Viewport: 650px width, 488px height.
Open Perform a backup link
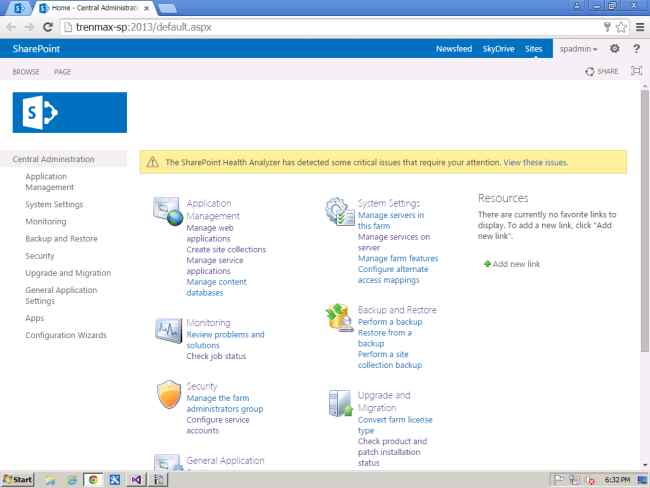[x=390, y=321]
